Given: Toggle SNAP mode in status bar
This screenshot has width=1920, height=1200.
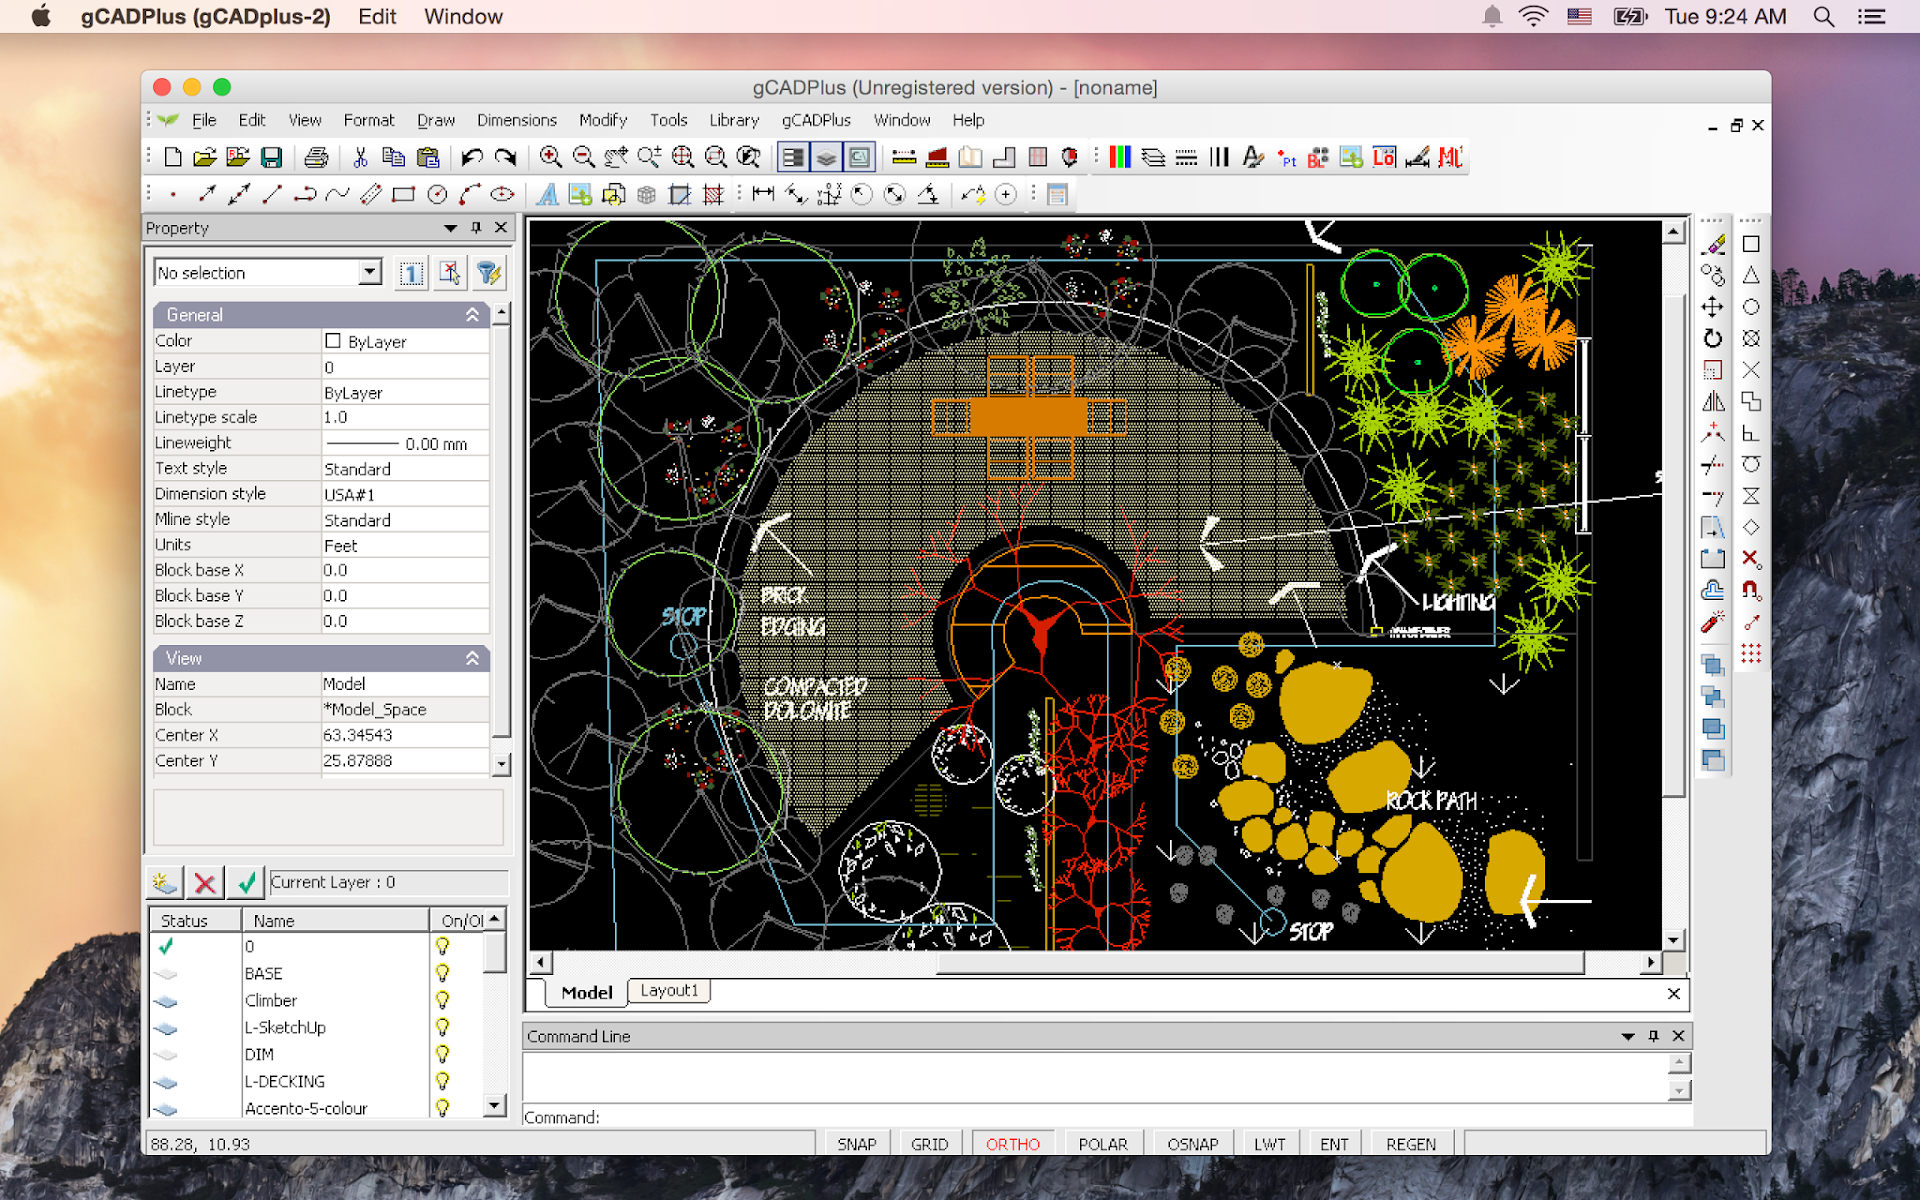Looking at the screenshot, I should tap(857, 1144).
